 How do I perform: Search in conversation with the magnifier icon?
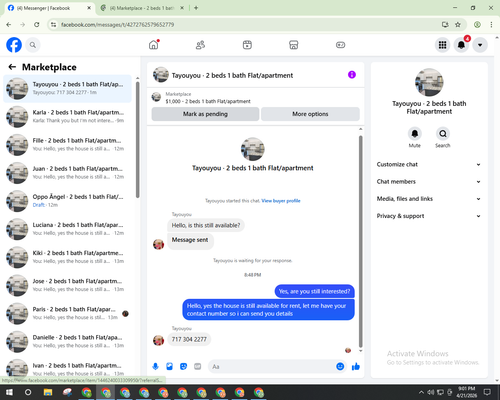(443, 134)
